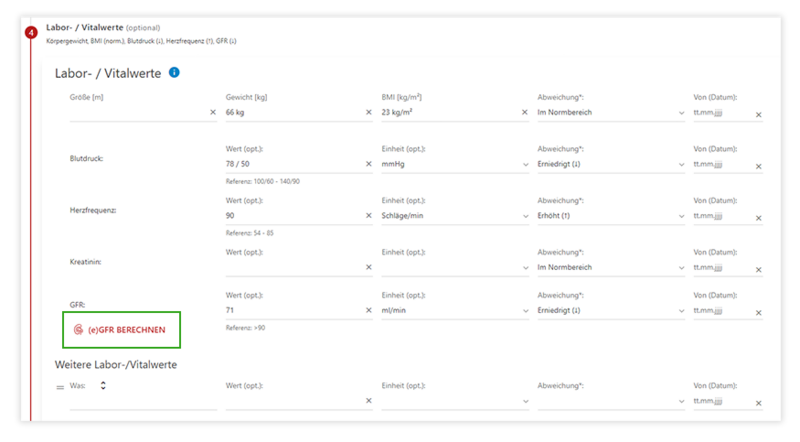800x442 pixels.
Task: Clear the Blutdruck value 78 / 50
Action: click(x=369, y=165)
